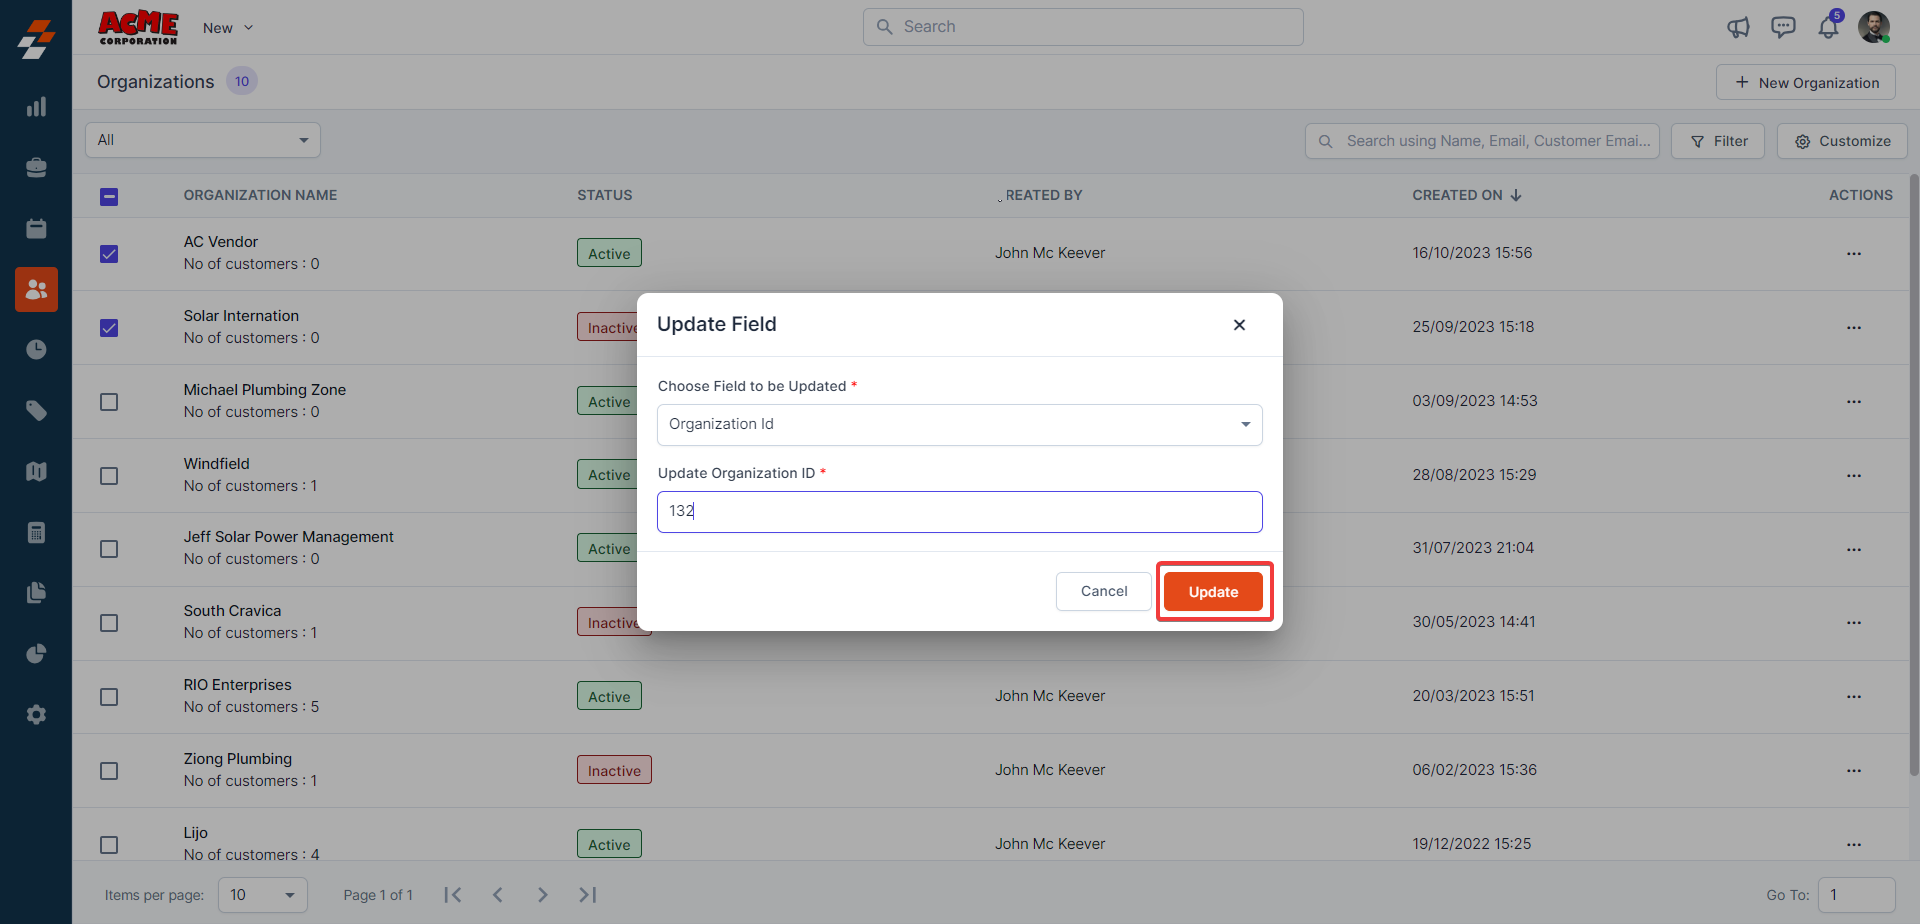Open the Items per page dropdown
Viewport: 1920px width, 924px height.
263,895
